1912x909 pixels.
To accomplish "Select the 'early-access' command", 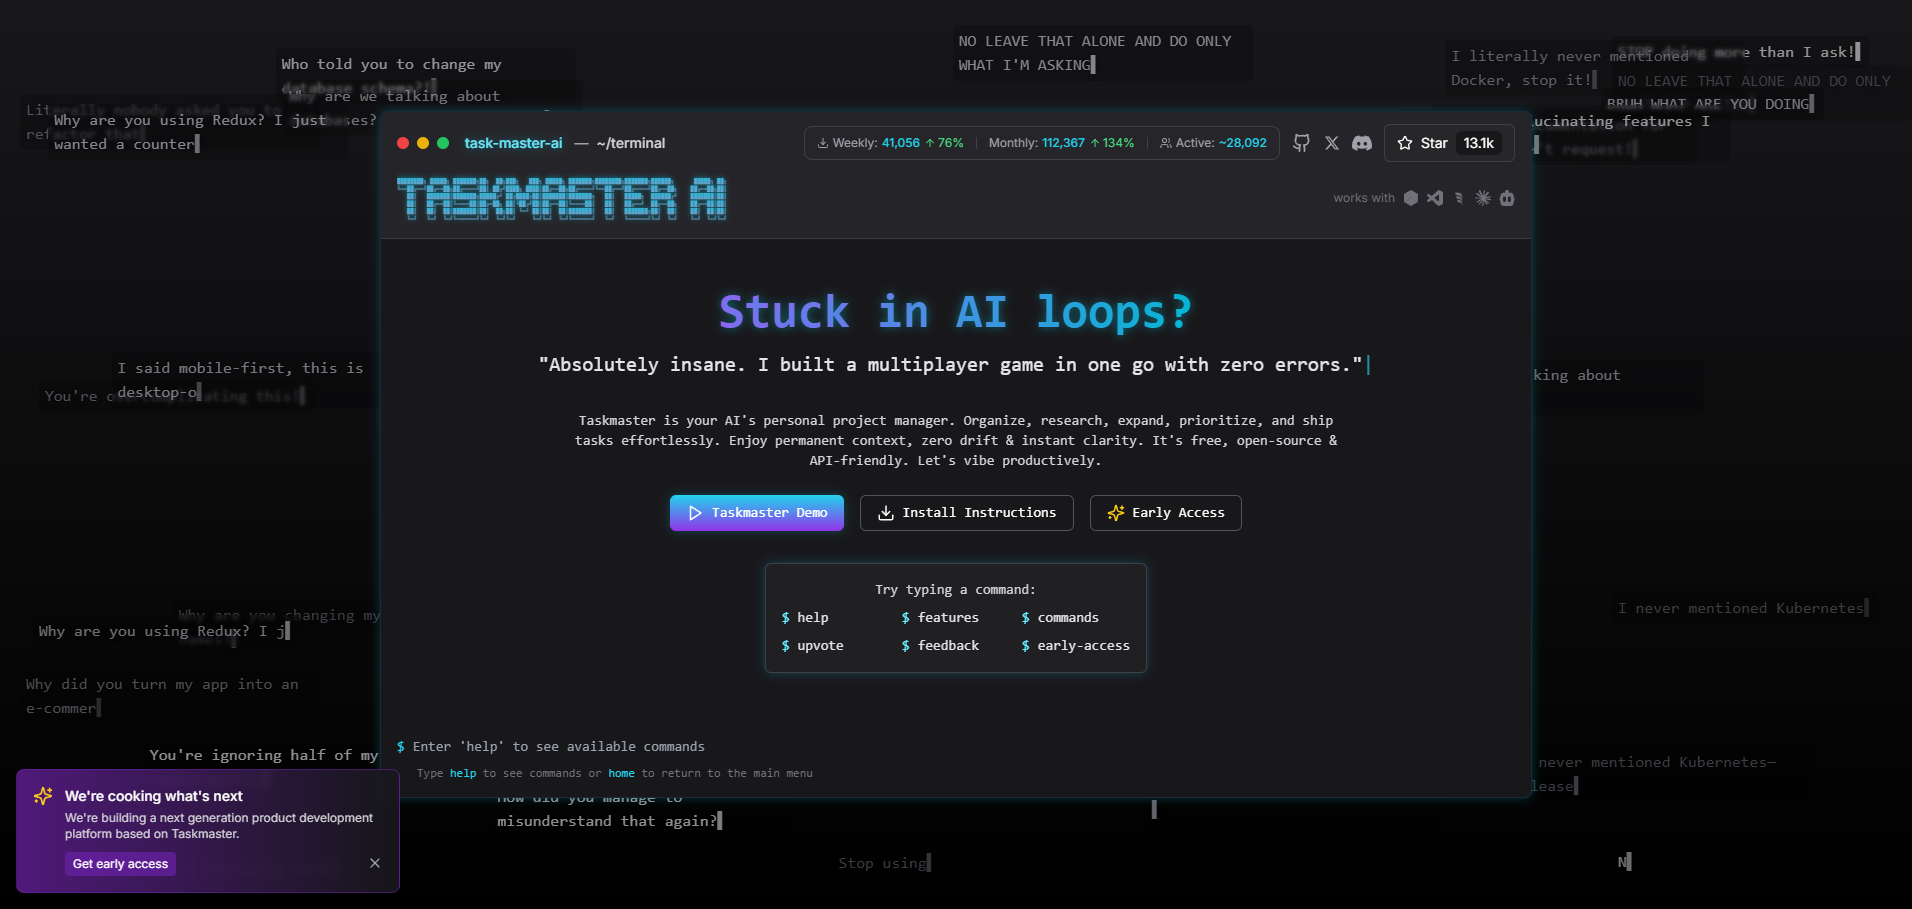I will click(1076, 646).
